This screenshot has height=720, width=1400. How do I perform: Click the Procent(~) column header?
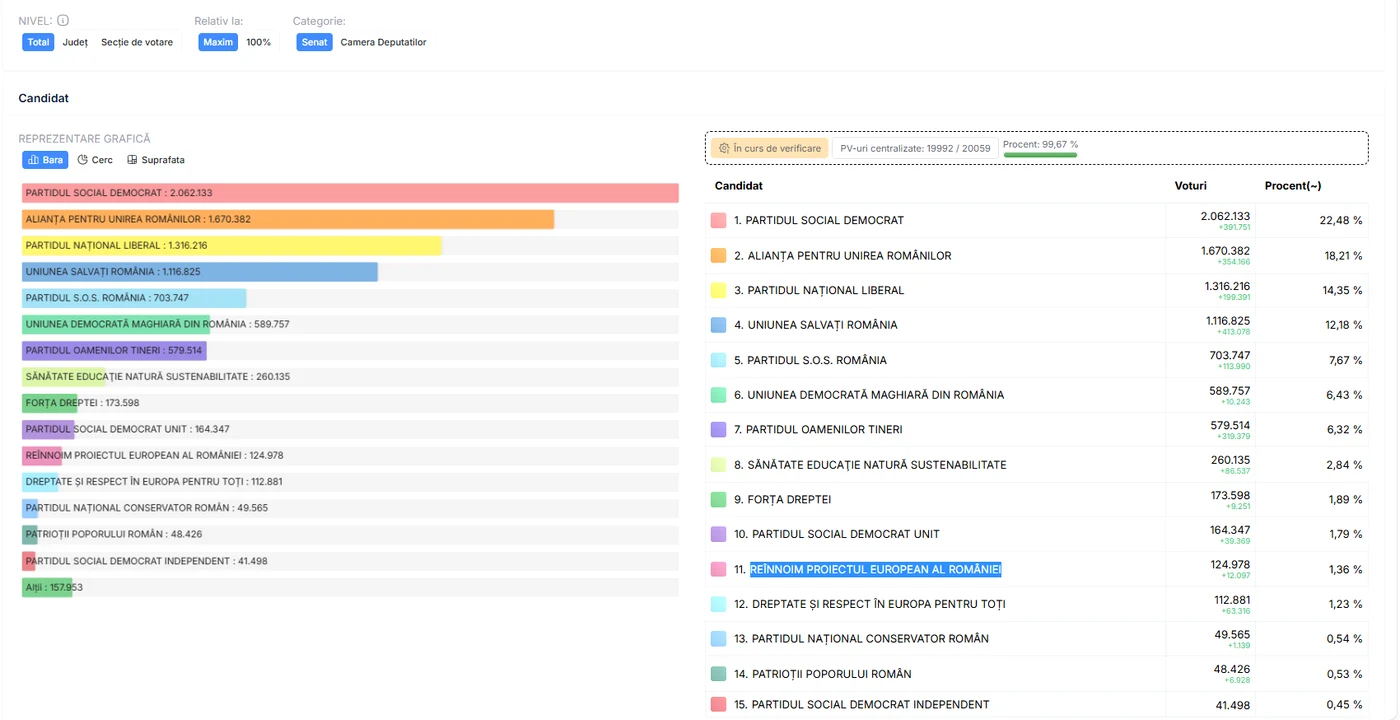(x=1293, y=186)
